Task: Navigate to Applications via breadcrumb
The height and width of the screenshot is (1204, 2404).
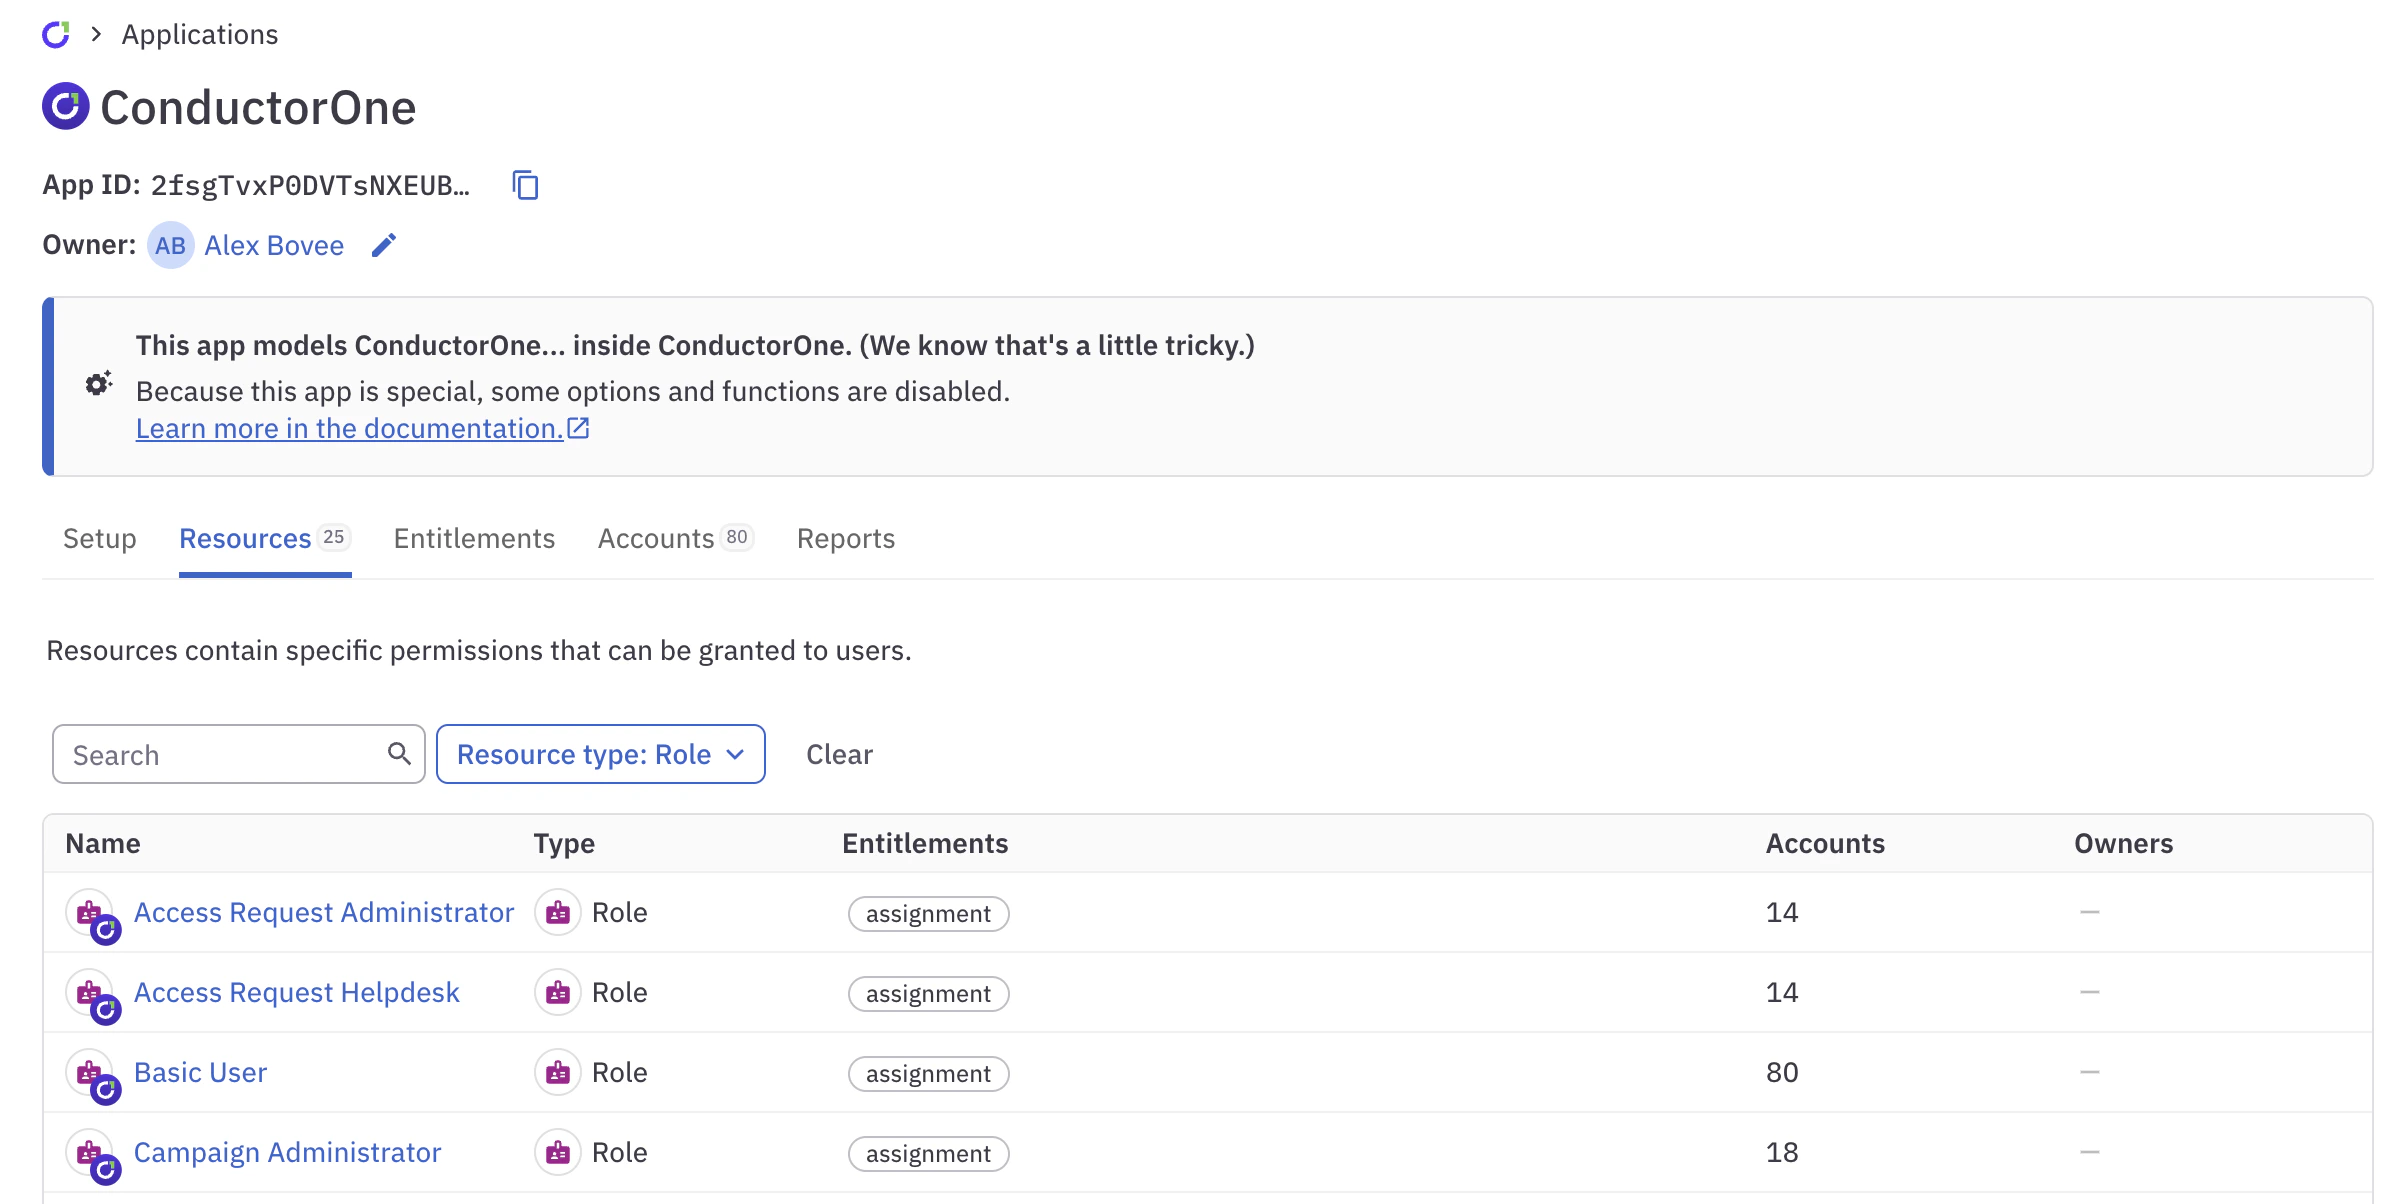Action: pos(199,33)
